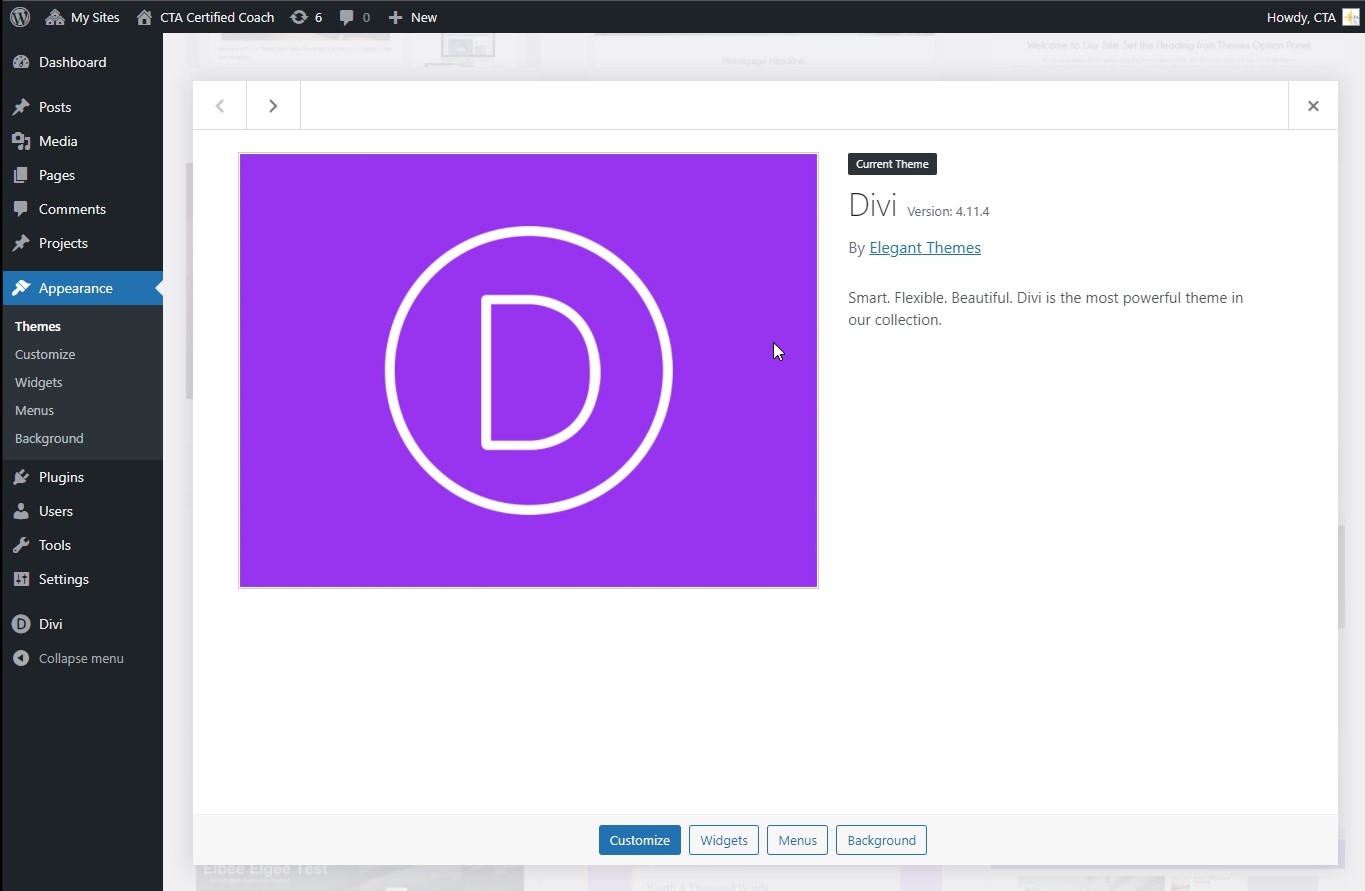This screenshot has width=1365, height=891.
Task: Click the Media library sidebar icon
Action: 21,141
